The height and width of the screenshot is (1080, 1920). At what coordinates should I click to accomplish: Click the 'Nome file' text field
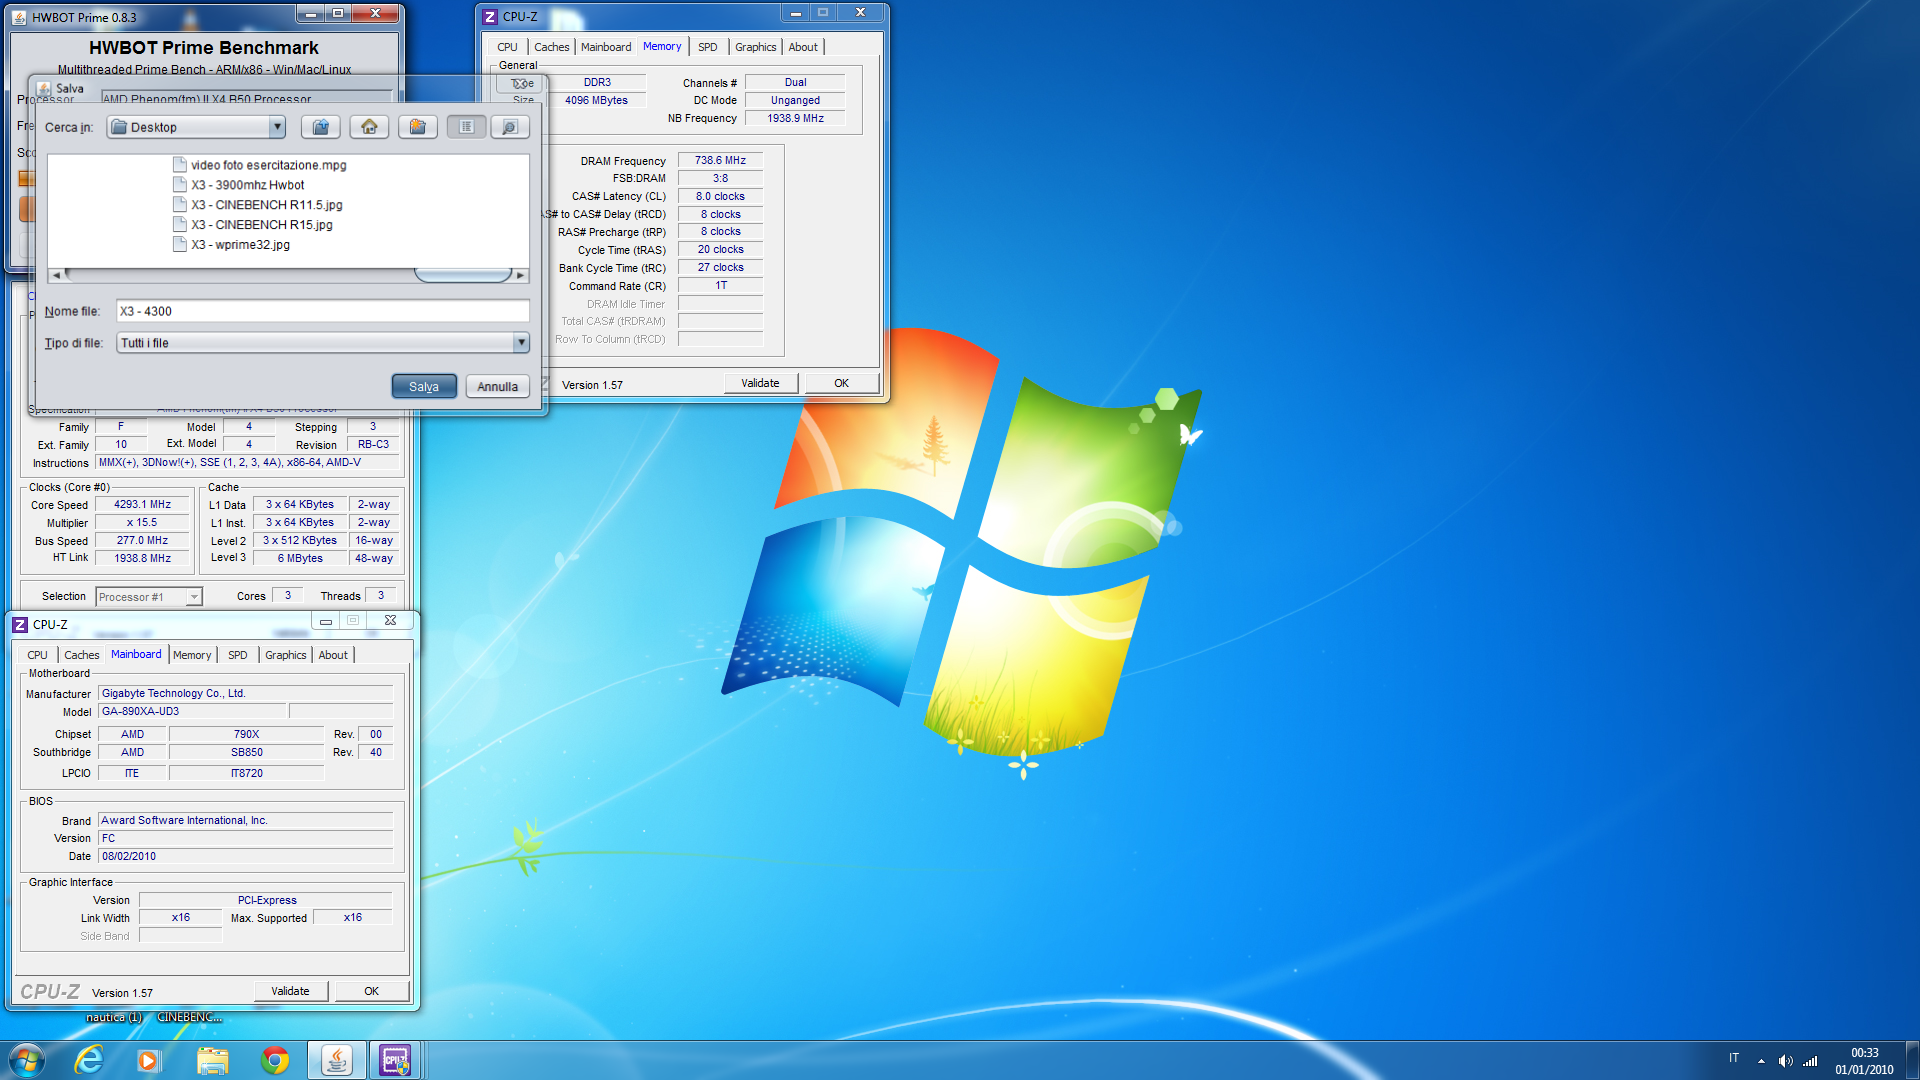click(x=322, y=311)
